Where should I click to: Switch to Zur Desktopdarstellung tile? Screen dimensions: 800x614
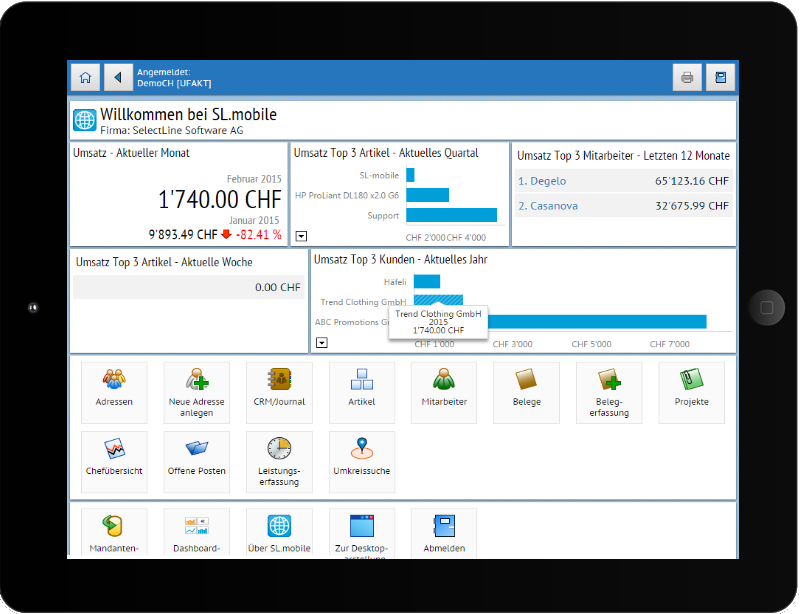[x=362, y=533]
